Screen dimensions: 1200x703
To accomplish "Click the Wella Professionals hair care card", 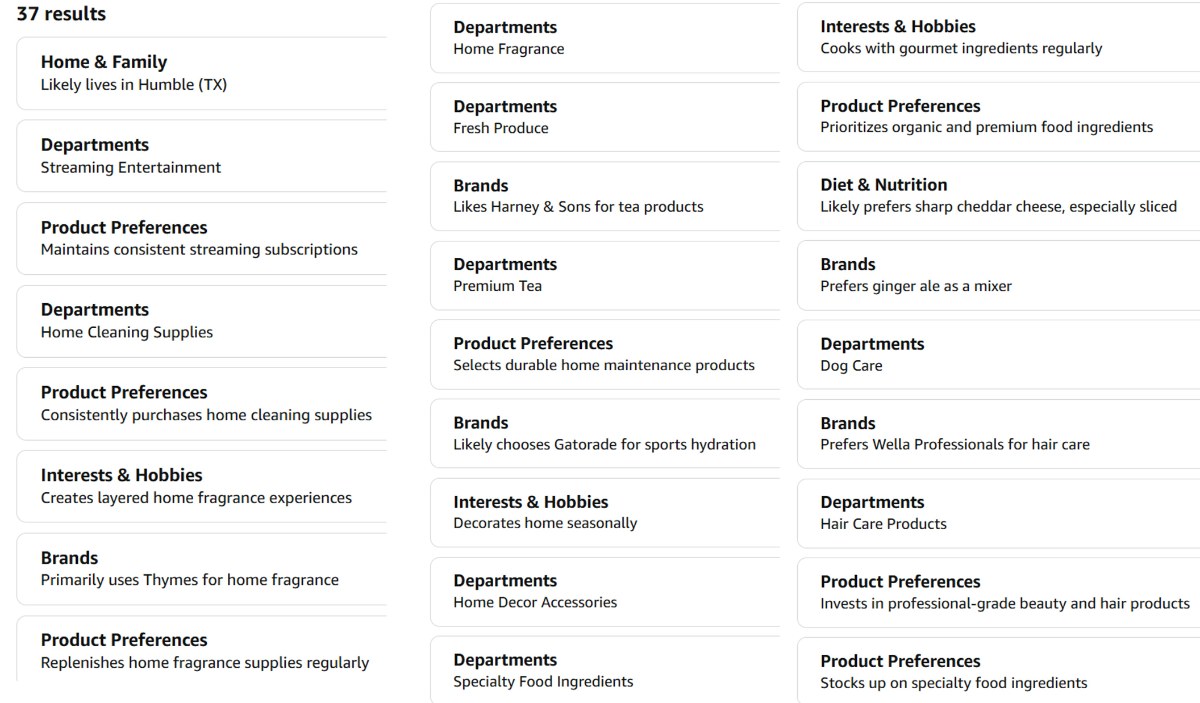I will tap(999, 433).
